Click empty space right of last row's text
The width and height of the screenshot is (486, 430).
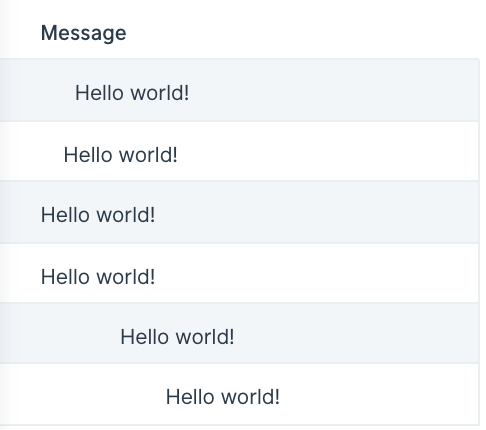click(x=379, y=394)
